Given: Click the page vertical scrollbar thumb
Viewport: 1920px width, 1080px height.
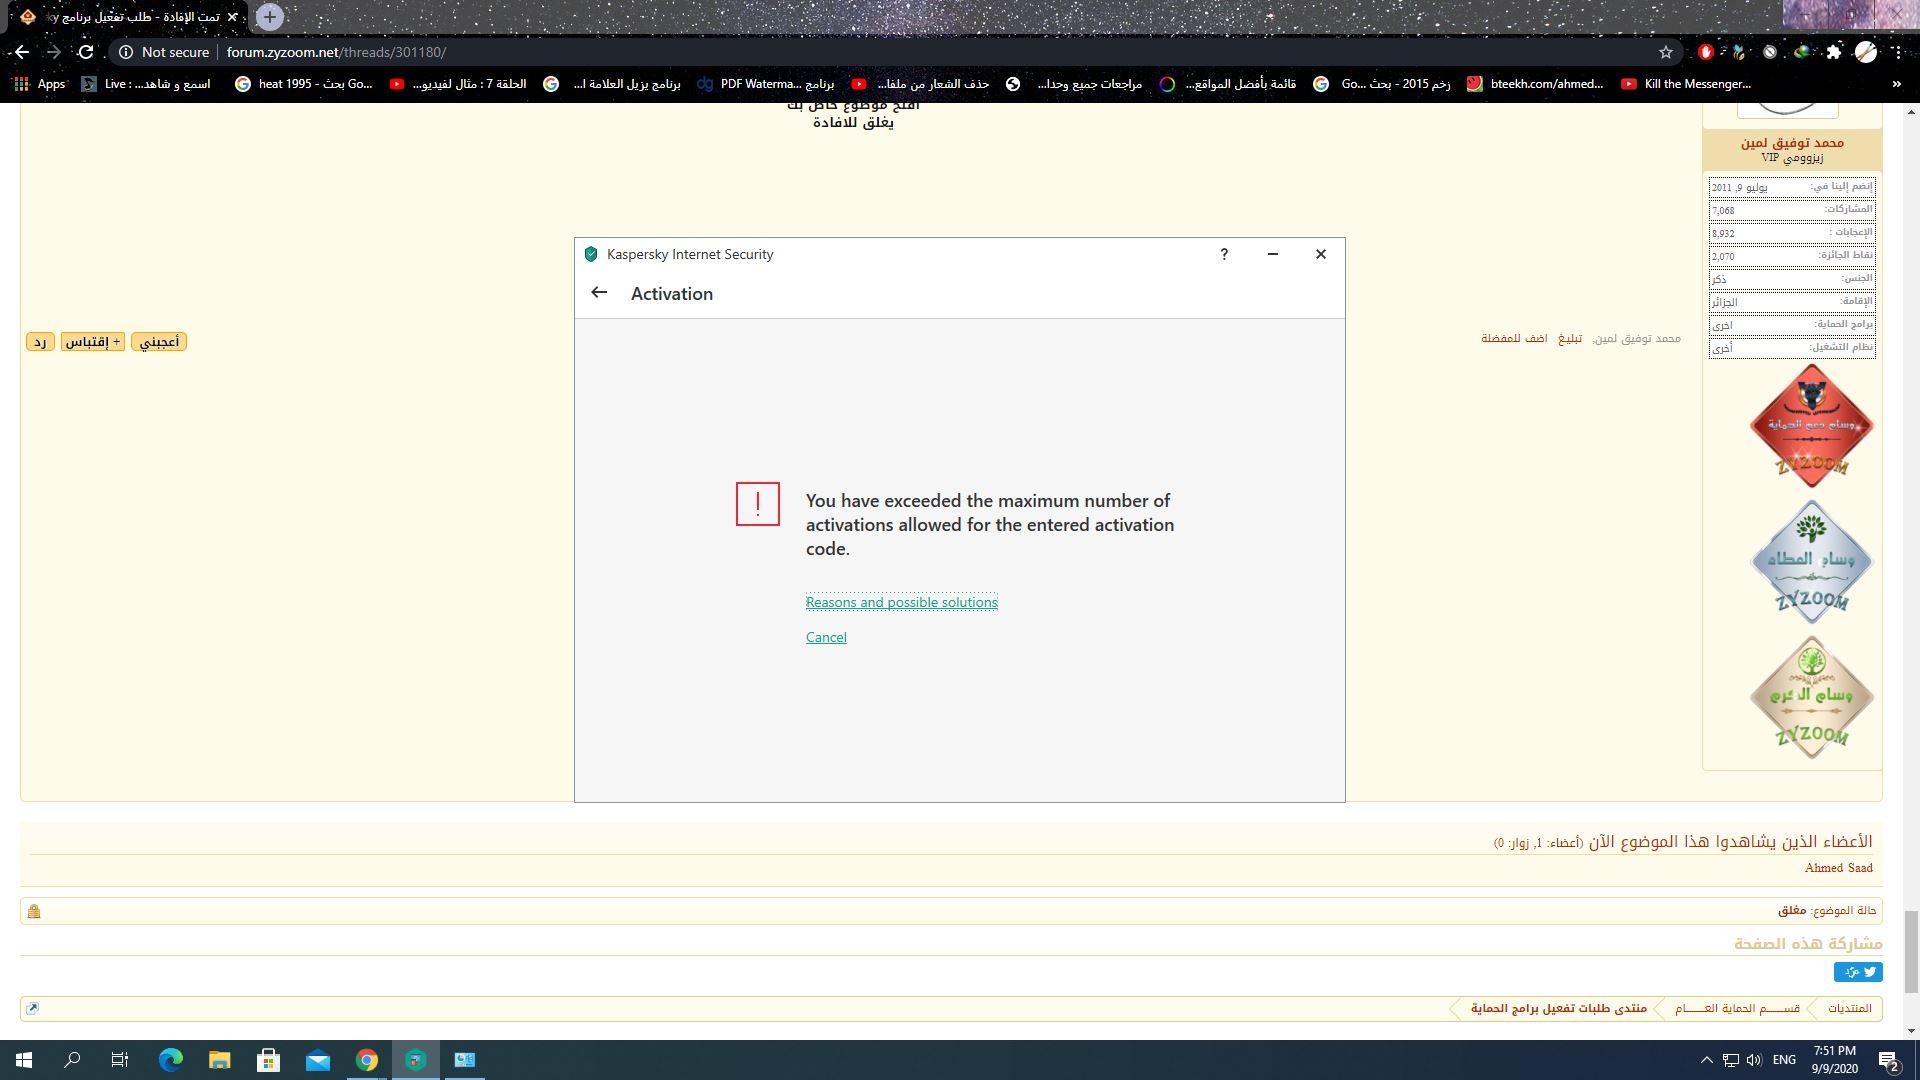Looking at the screenshot, I should pyautogui.click(x=1911, y=951).
